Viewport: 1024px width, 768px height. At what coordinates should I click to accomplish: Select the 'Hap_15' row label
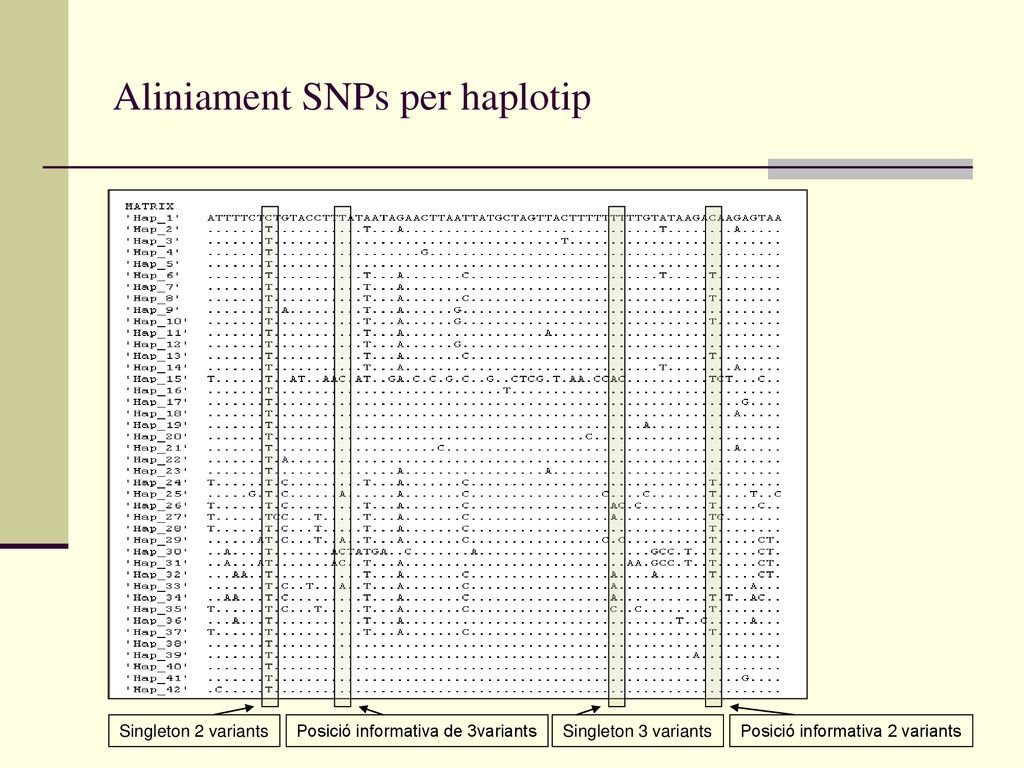pyautogui.click(x=156, y=379)
